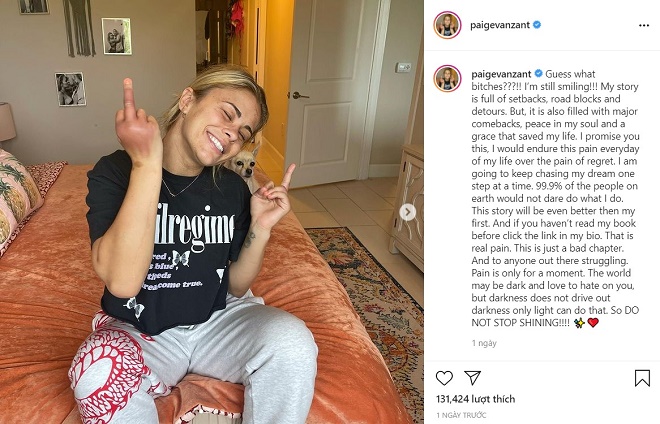Open paigevanzant profile from the caption username
The image size is (660, 424).
501,74
